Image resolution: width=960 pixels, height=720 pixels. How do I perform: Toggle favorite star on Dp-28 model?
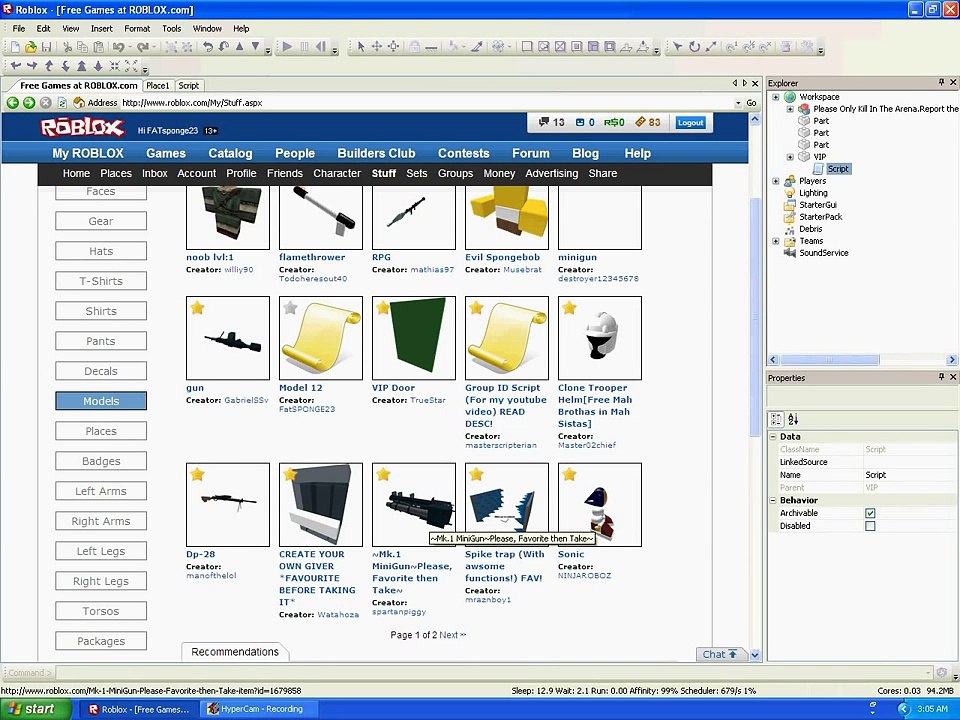pyautogui.click(x=197, y=474)
